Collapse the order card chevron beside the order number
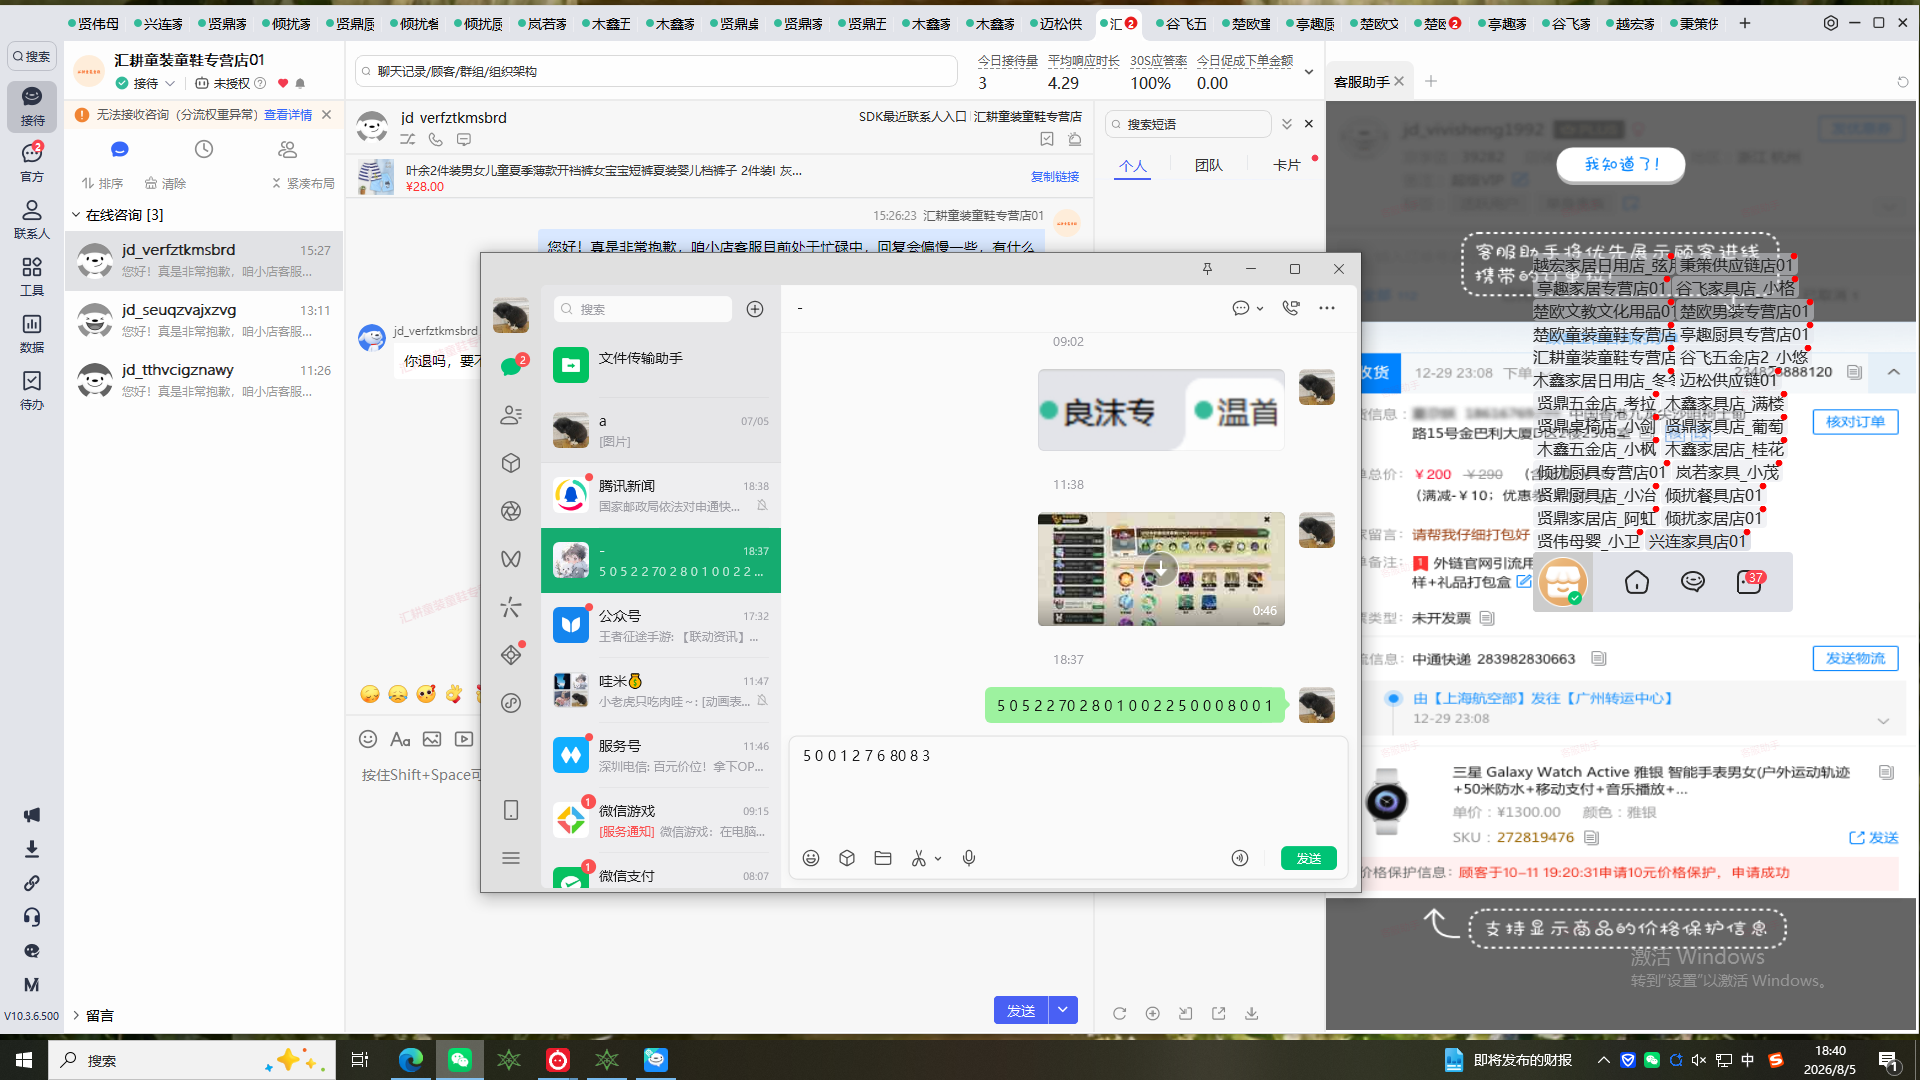1920x1080 pixels. [1894, 372]
